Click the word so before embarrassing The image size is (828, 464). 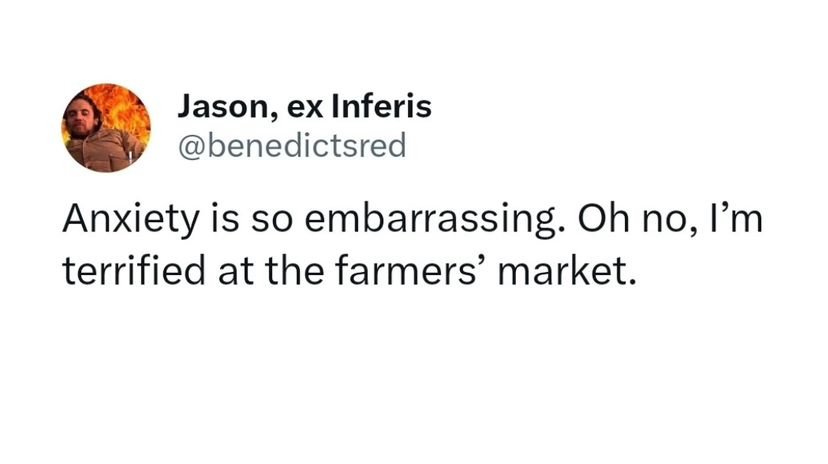point(271,222)
